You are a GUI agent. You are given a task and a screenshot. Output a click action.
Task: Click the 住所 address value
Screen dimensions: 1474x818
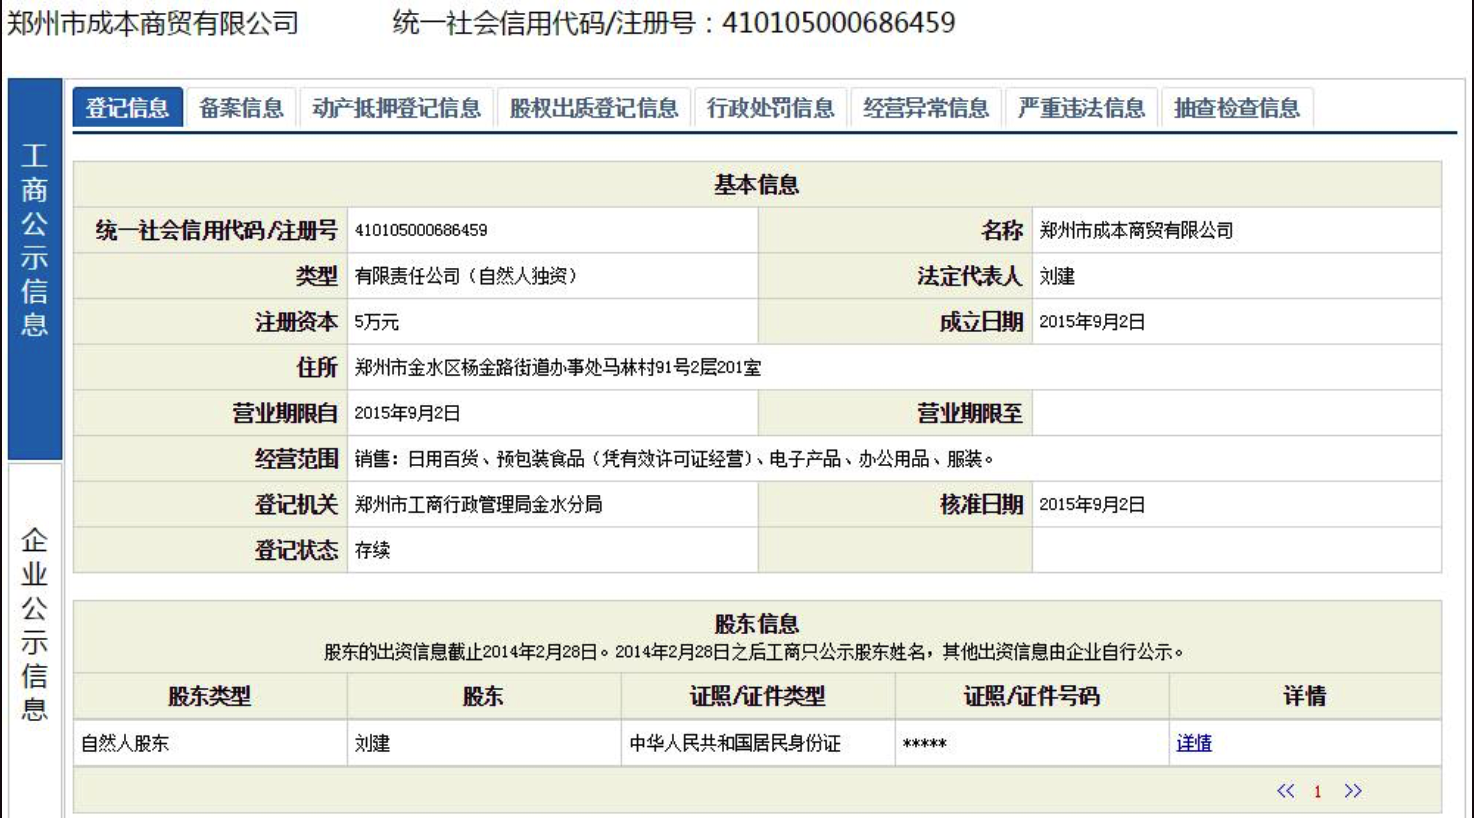click(557, 368)
